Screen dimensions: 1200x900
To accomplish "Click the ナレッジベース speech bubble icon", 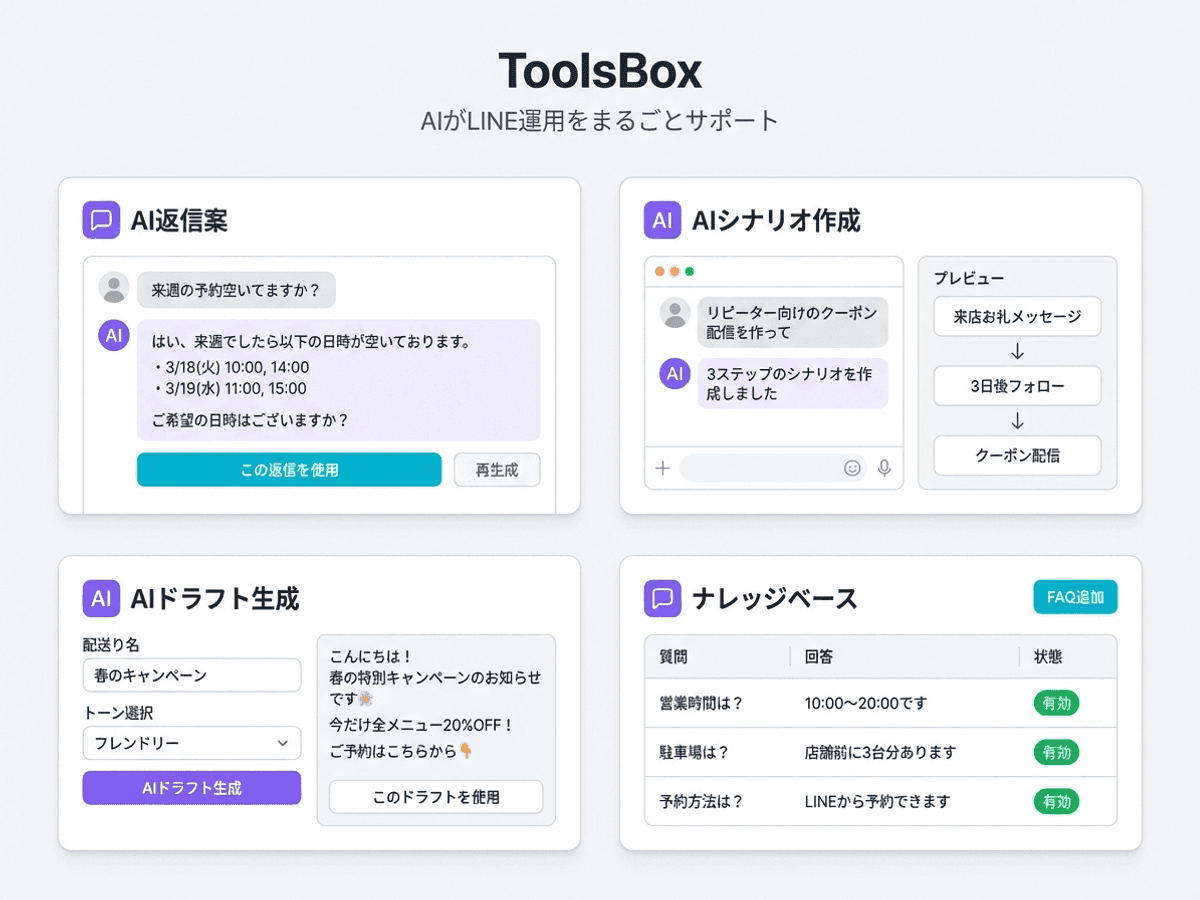I will click(661, 597).
